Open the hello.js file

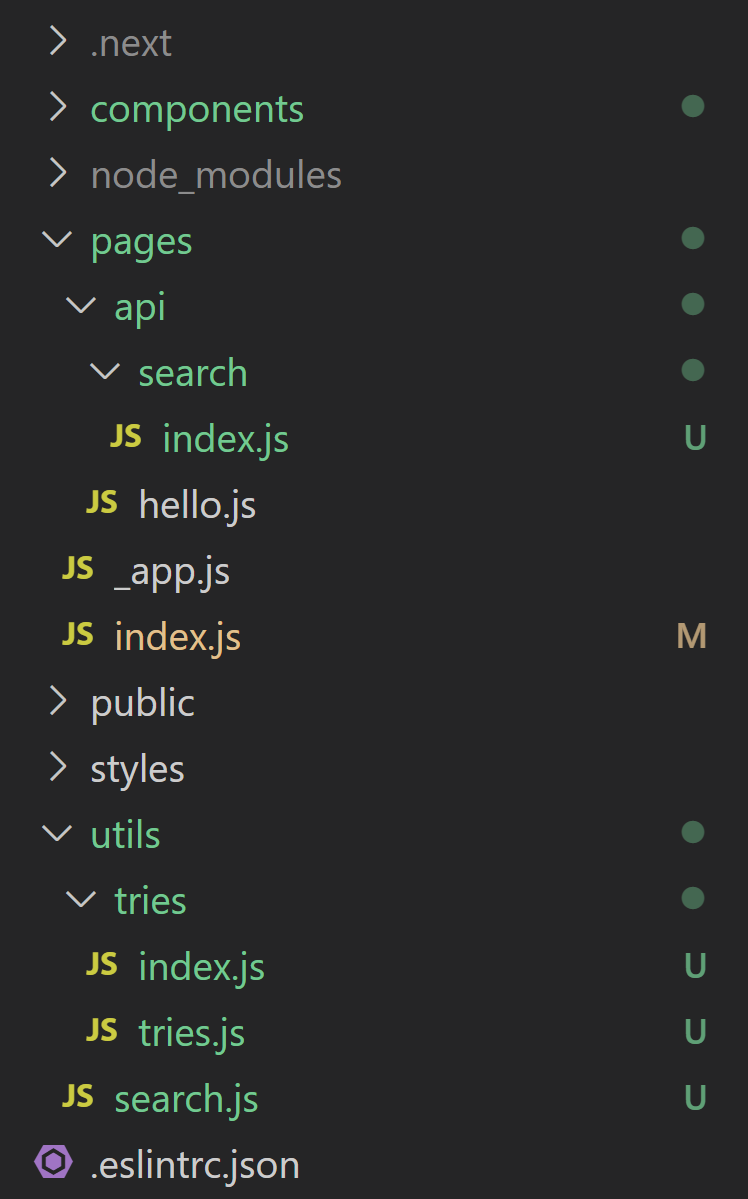tap(197, 505)
